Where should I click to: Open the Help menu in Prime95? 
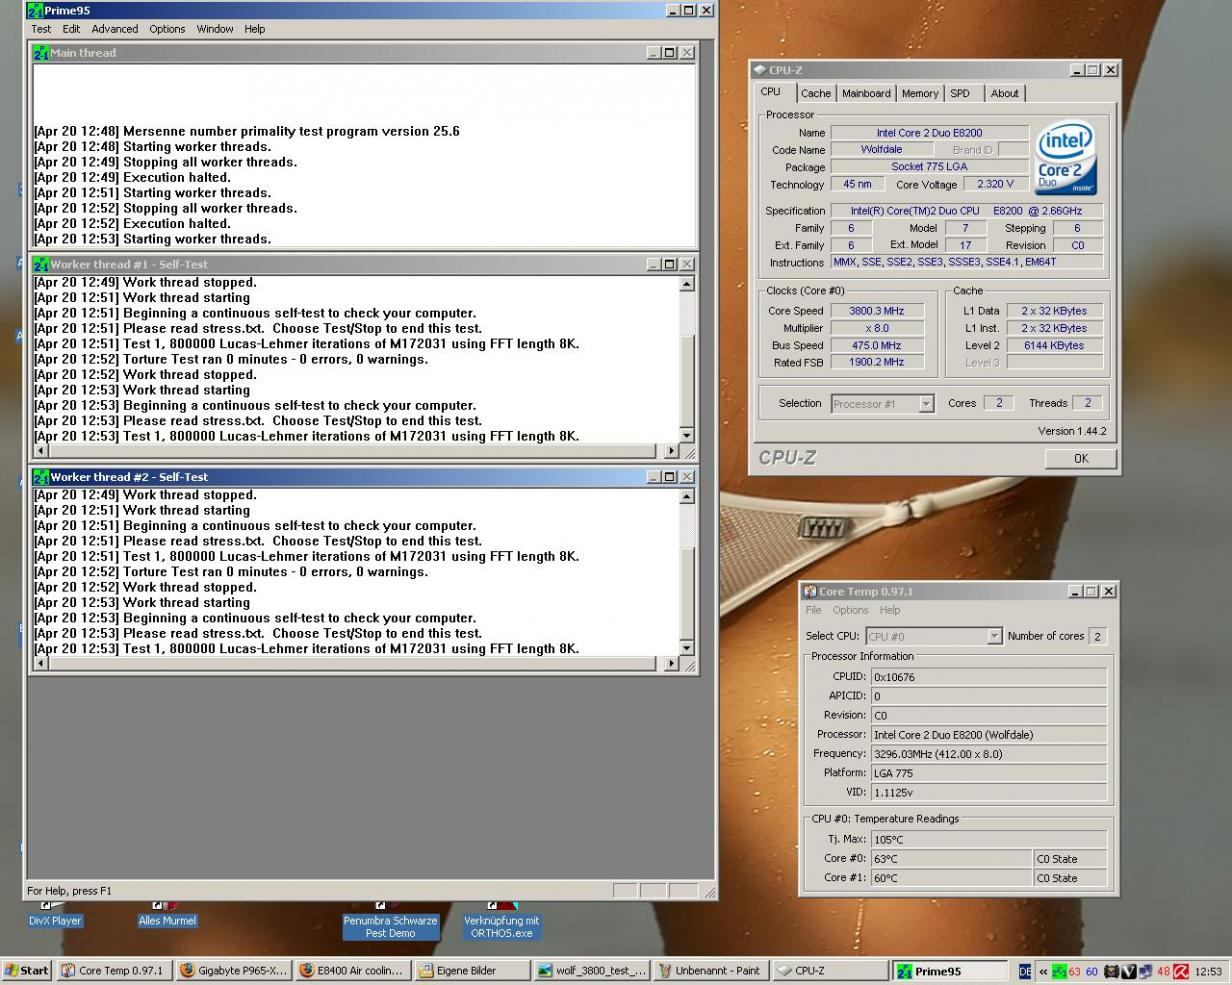[255, 29]
